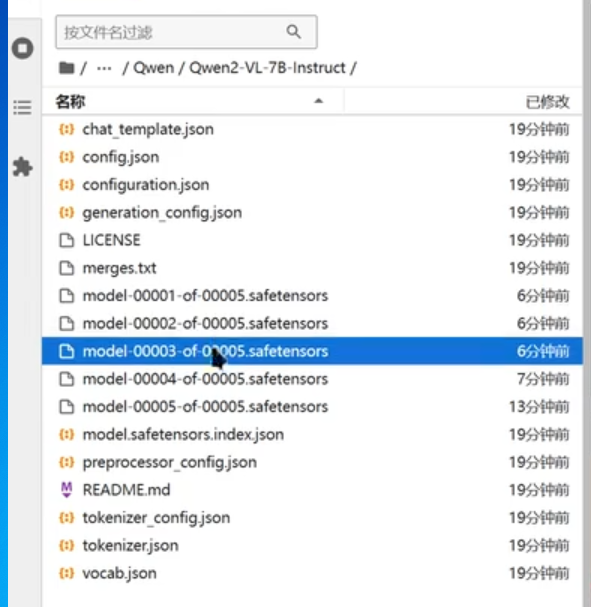Focus the 按文件名过滤 filter input
The width and height of the screenshot is (591, 607).
[187, 32]
